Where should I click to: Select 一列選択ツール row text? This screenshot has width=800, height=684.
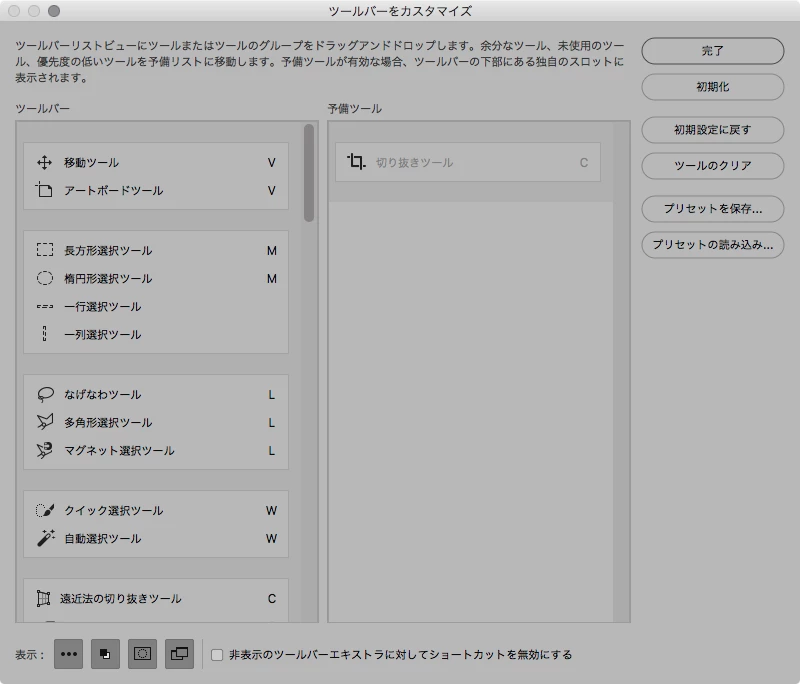[102, 335]
